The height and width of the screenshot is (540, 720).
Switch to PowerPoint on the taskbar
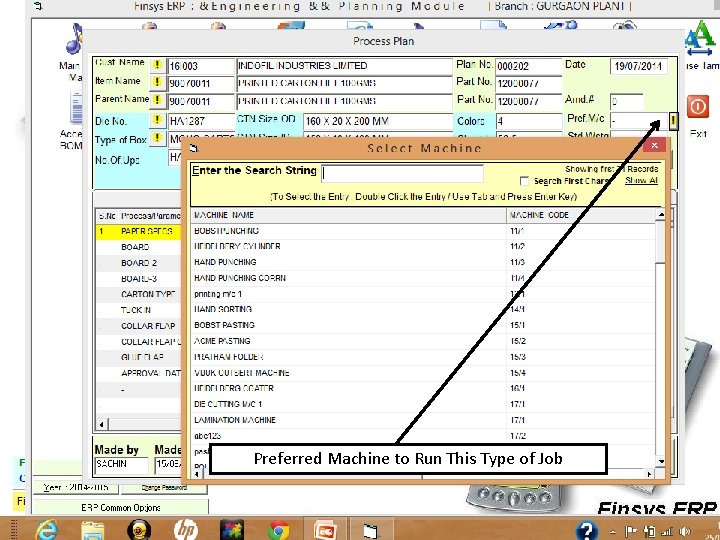[x=325, y=530]
